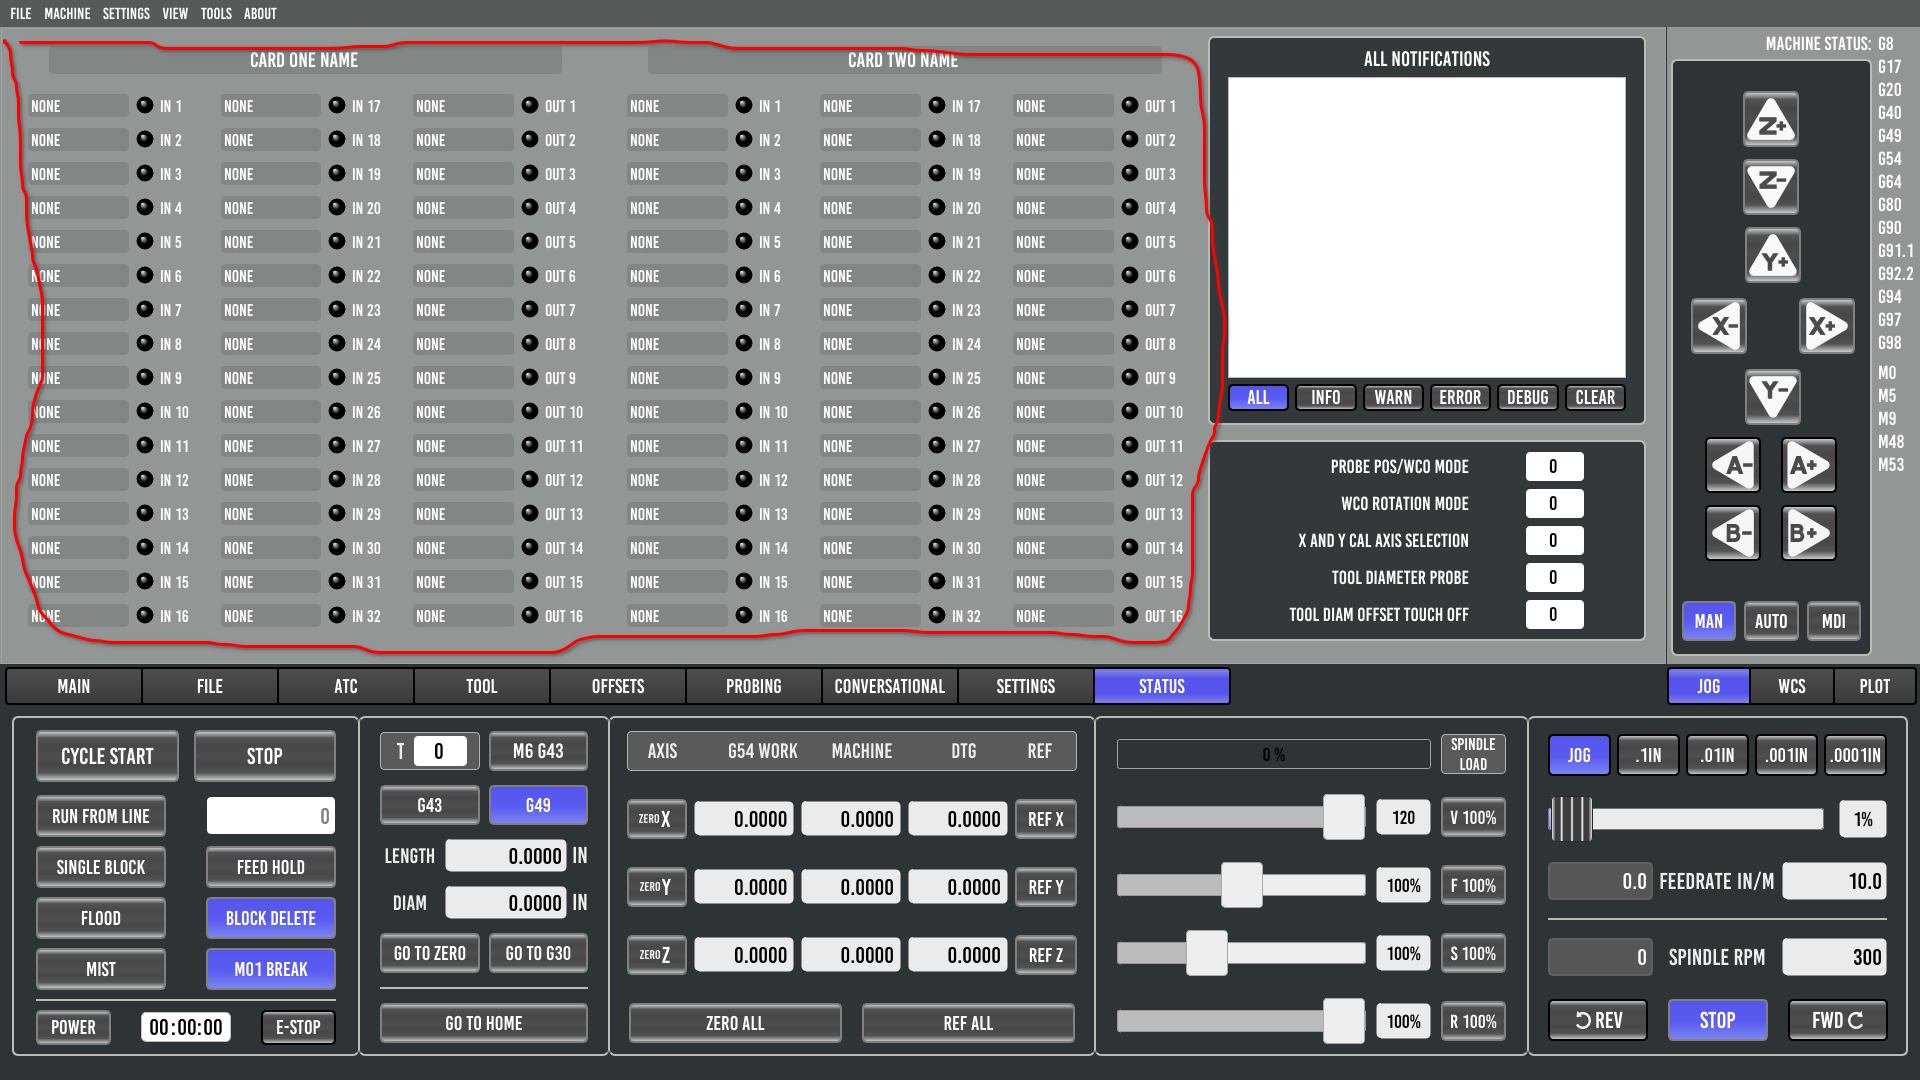Click the Y- jog direction icon
The image size is (1920, 1080).
pyautogui.click(x=1772, y=396)
